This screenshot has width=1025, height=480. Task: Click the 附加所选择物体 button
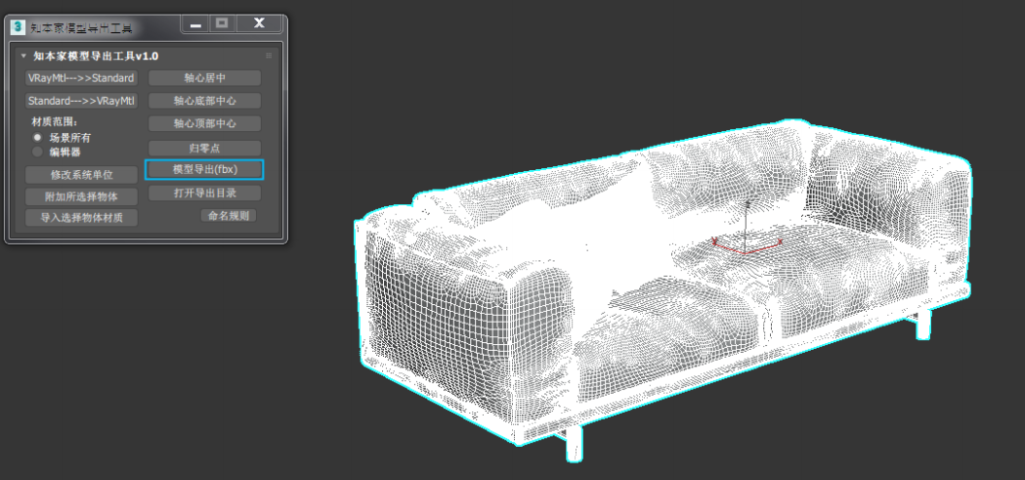pos(81,197)
